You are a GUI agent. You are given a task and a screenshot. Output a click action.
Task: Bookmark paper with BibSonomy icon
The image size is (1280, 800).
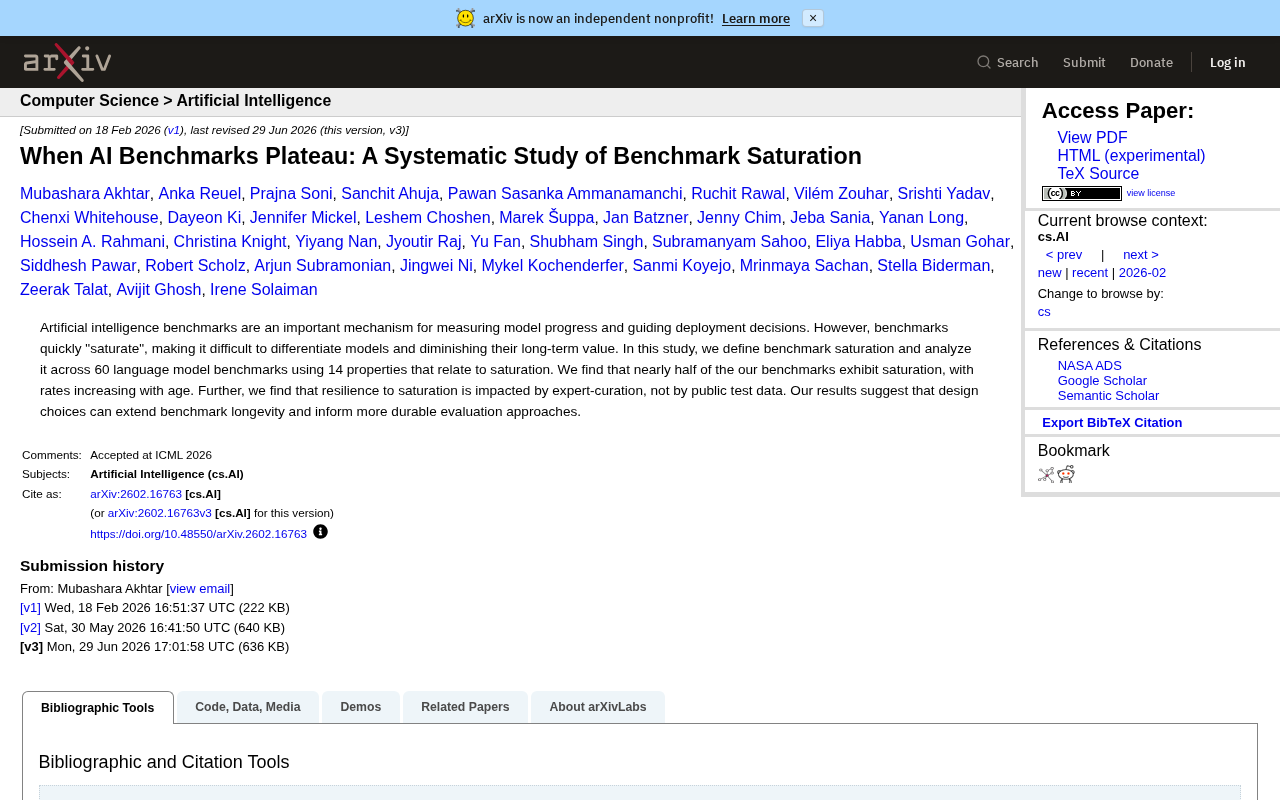1046,474
